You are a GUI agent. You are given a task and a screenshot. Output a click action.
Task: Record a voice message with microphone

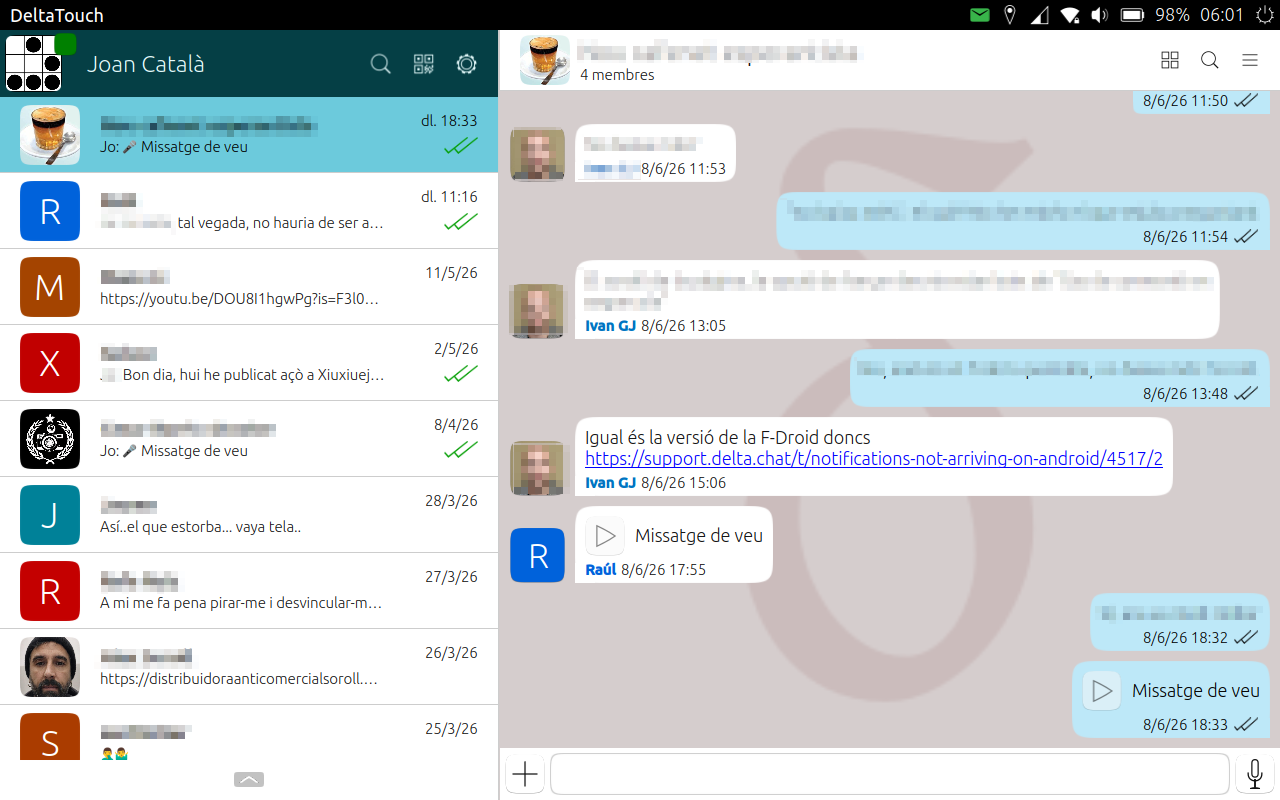click(1255, 774)
